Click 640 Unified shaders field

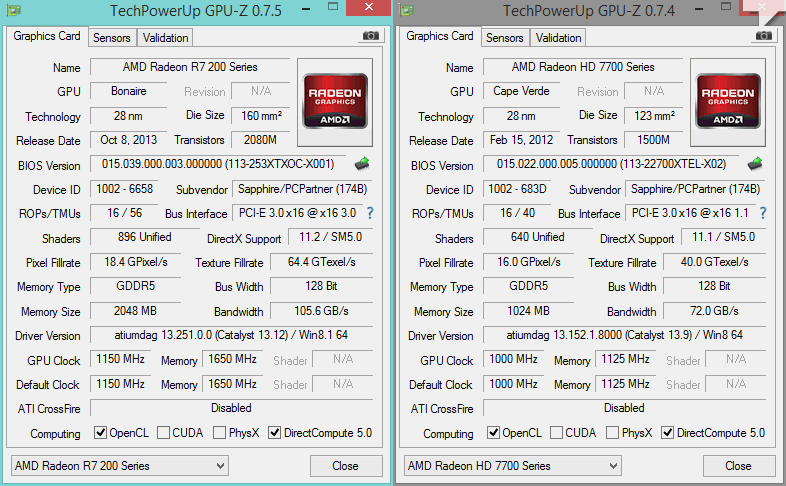point(538,237)
